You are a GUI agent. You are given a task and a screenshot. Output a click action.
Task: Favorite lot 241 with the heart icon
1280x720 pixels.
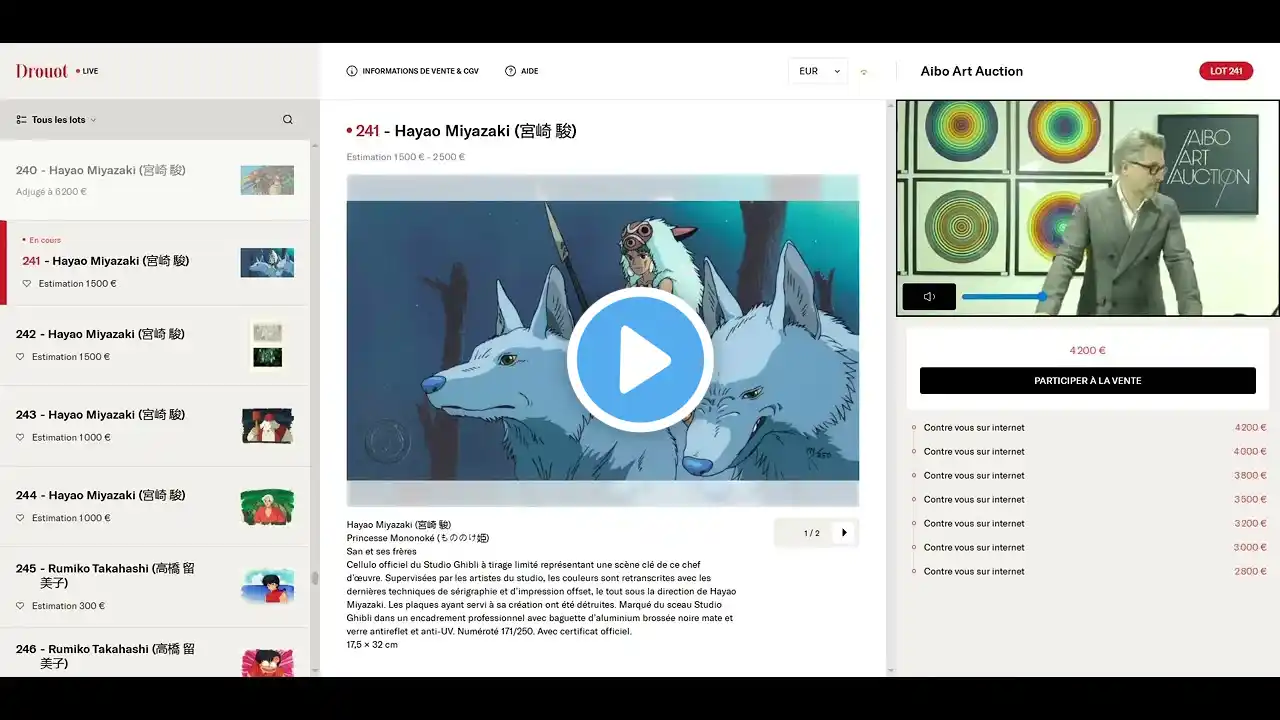click(28, 284)
